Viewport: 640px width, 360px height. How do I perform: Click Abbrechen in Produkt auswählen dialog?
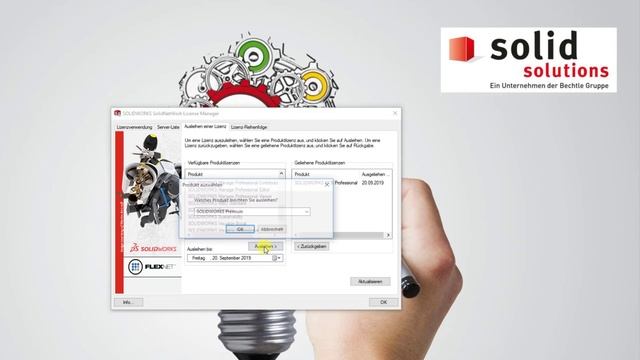tap(272, 229)
